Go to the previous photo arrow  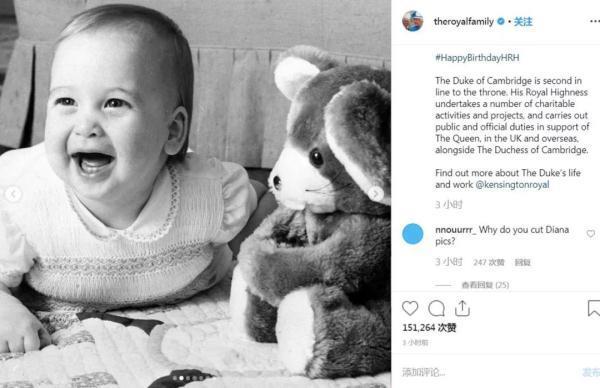point(13,194)
